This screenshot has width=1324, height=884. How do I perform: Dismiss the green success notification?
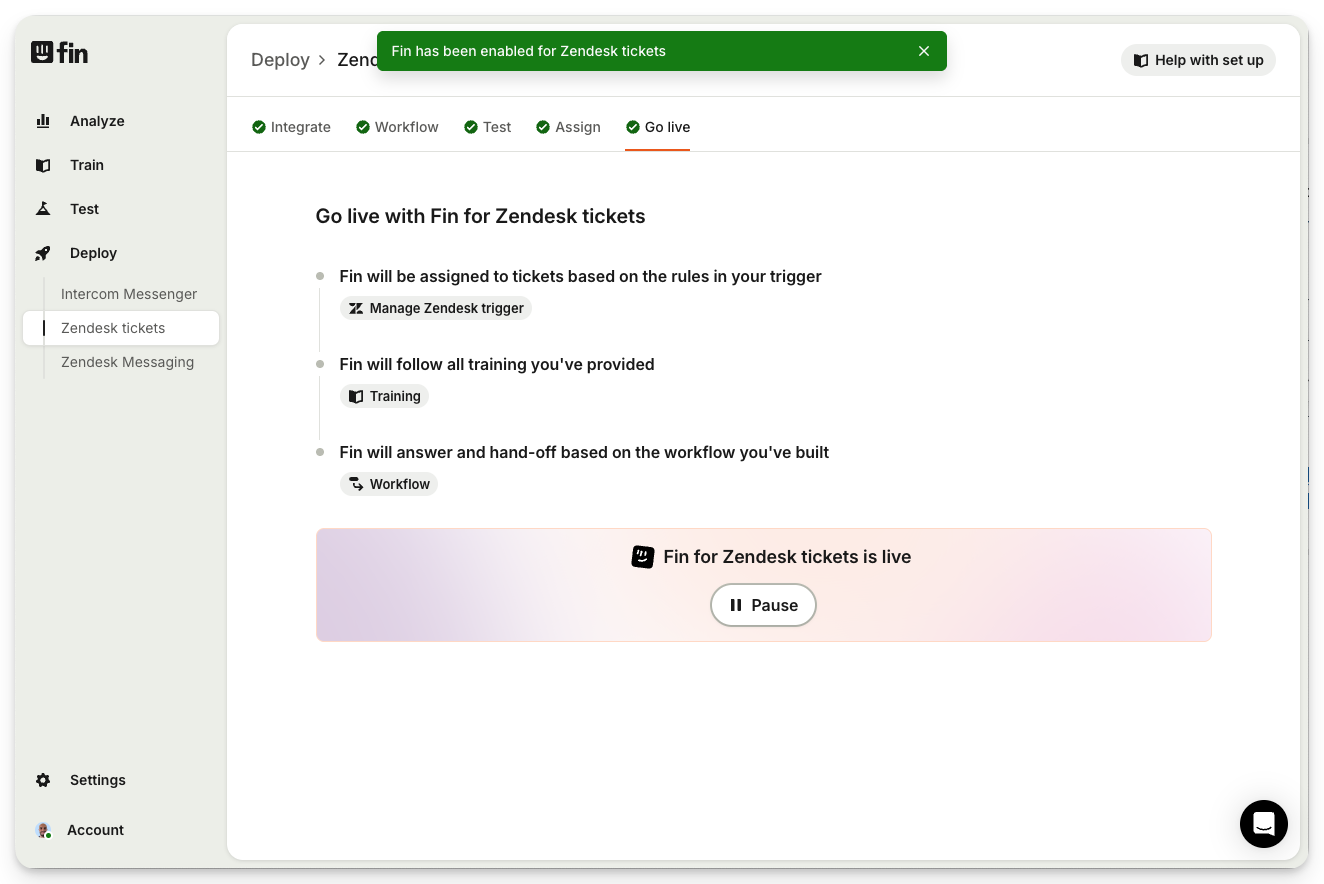924,51
